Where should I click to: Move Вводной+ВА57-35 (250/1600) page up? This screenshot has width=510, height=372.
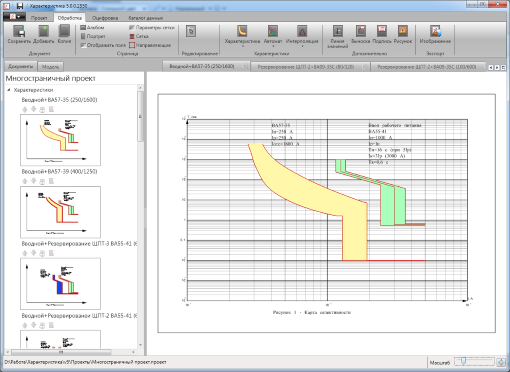(25, 109)
